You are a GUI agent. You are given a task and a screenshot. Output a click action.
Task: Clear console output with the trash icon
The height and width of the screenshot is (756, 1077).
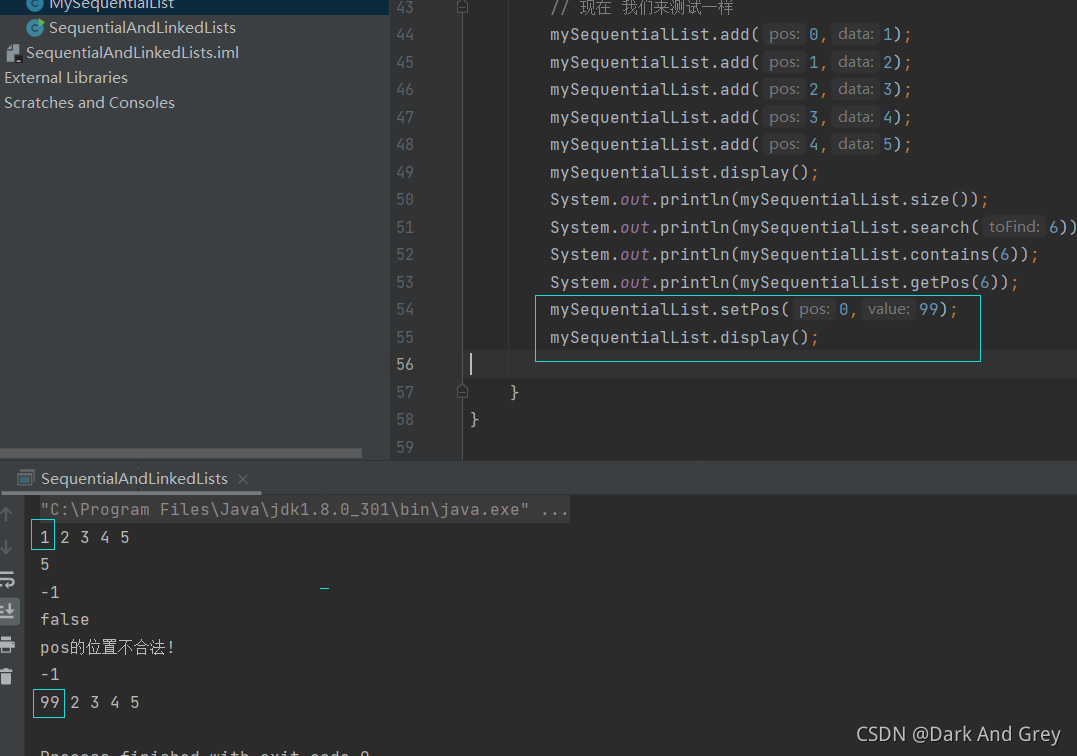[x=7, y=676]
